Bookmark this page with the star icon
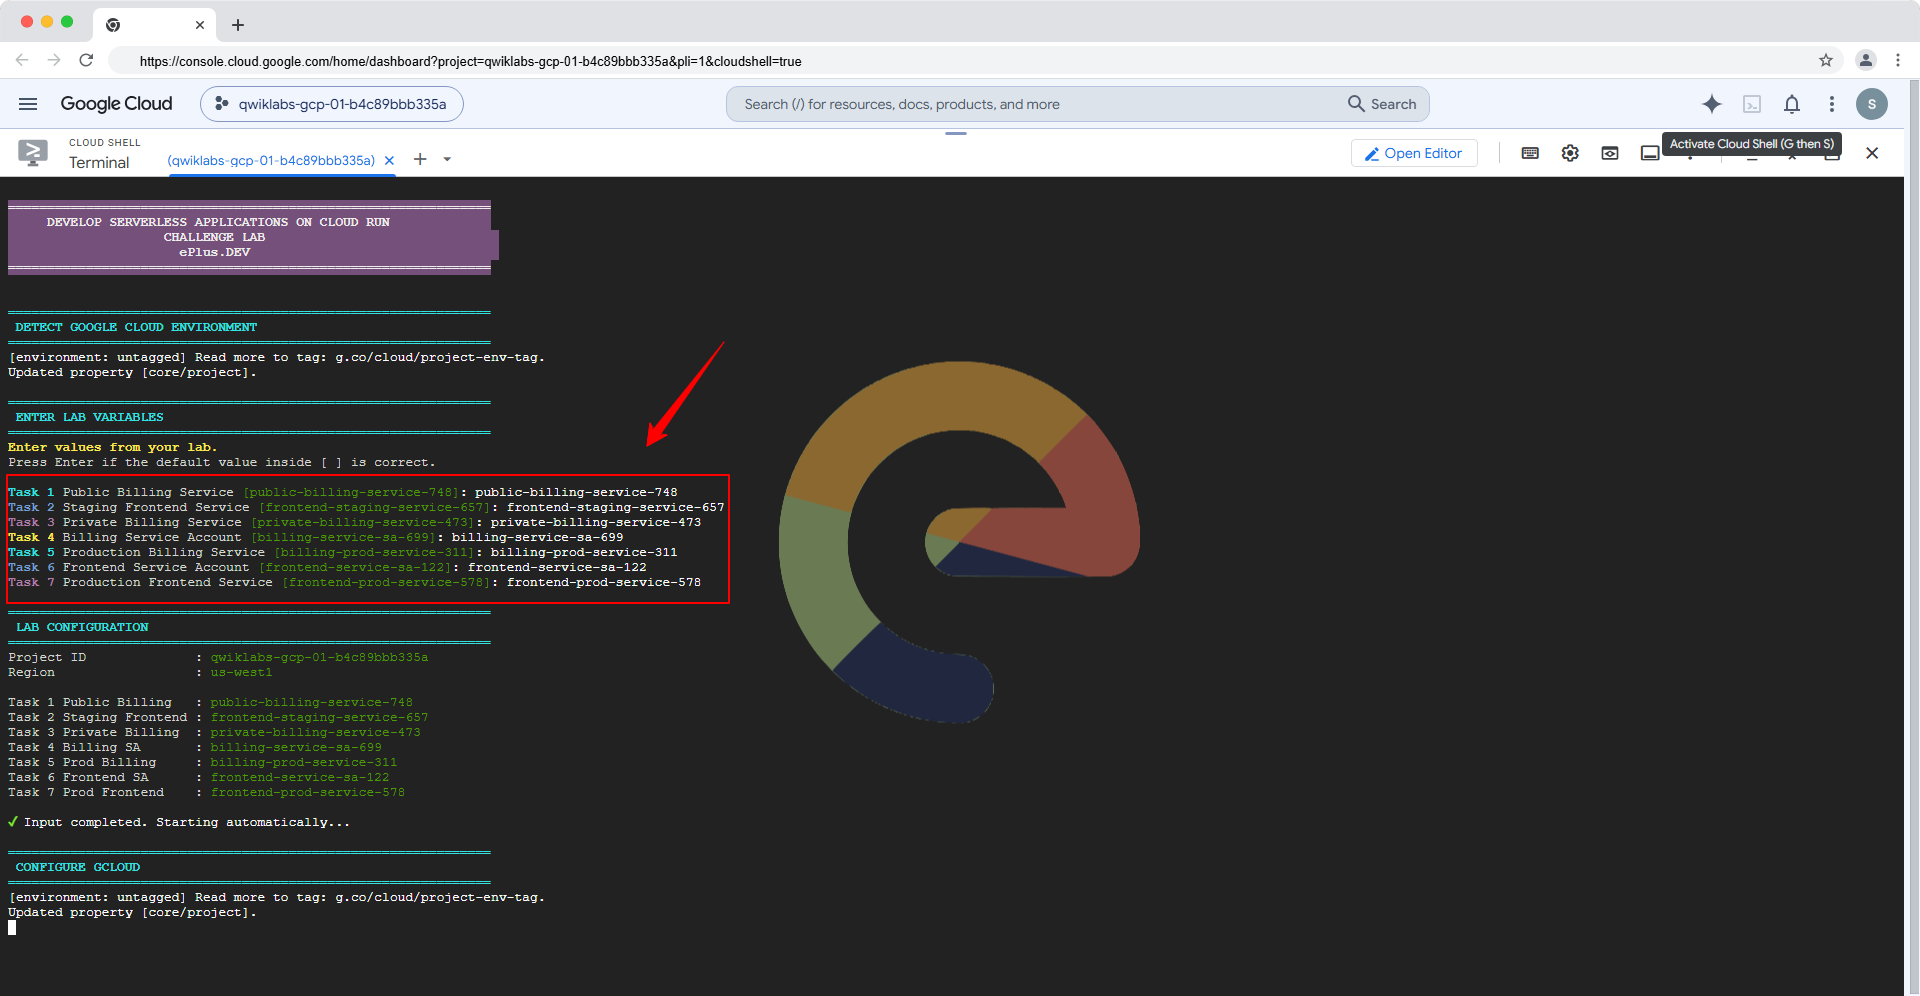Viewport: 1920px width, 996px height. (x=1826, y=60)
